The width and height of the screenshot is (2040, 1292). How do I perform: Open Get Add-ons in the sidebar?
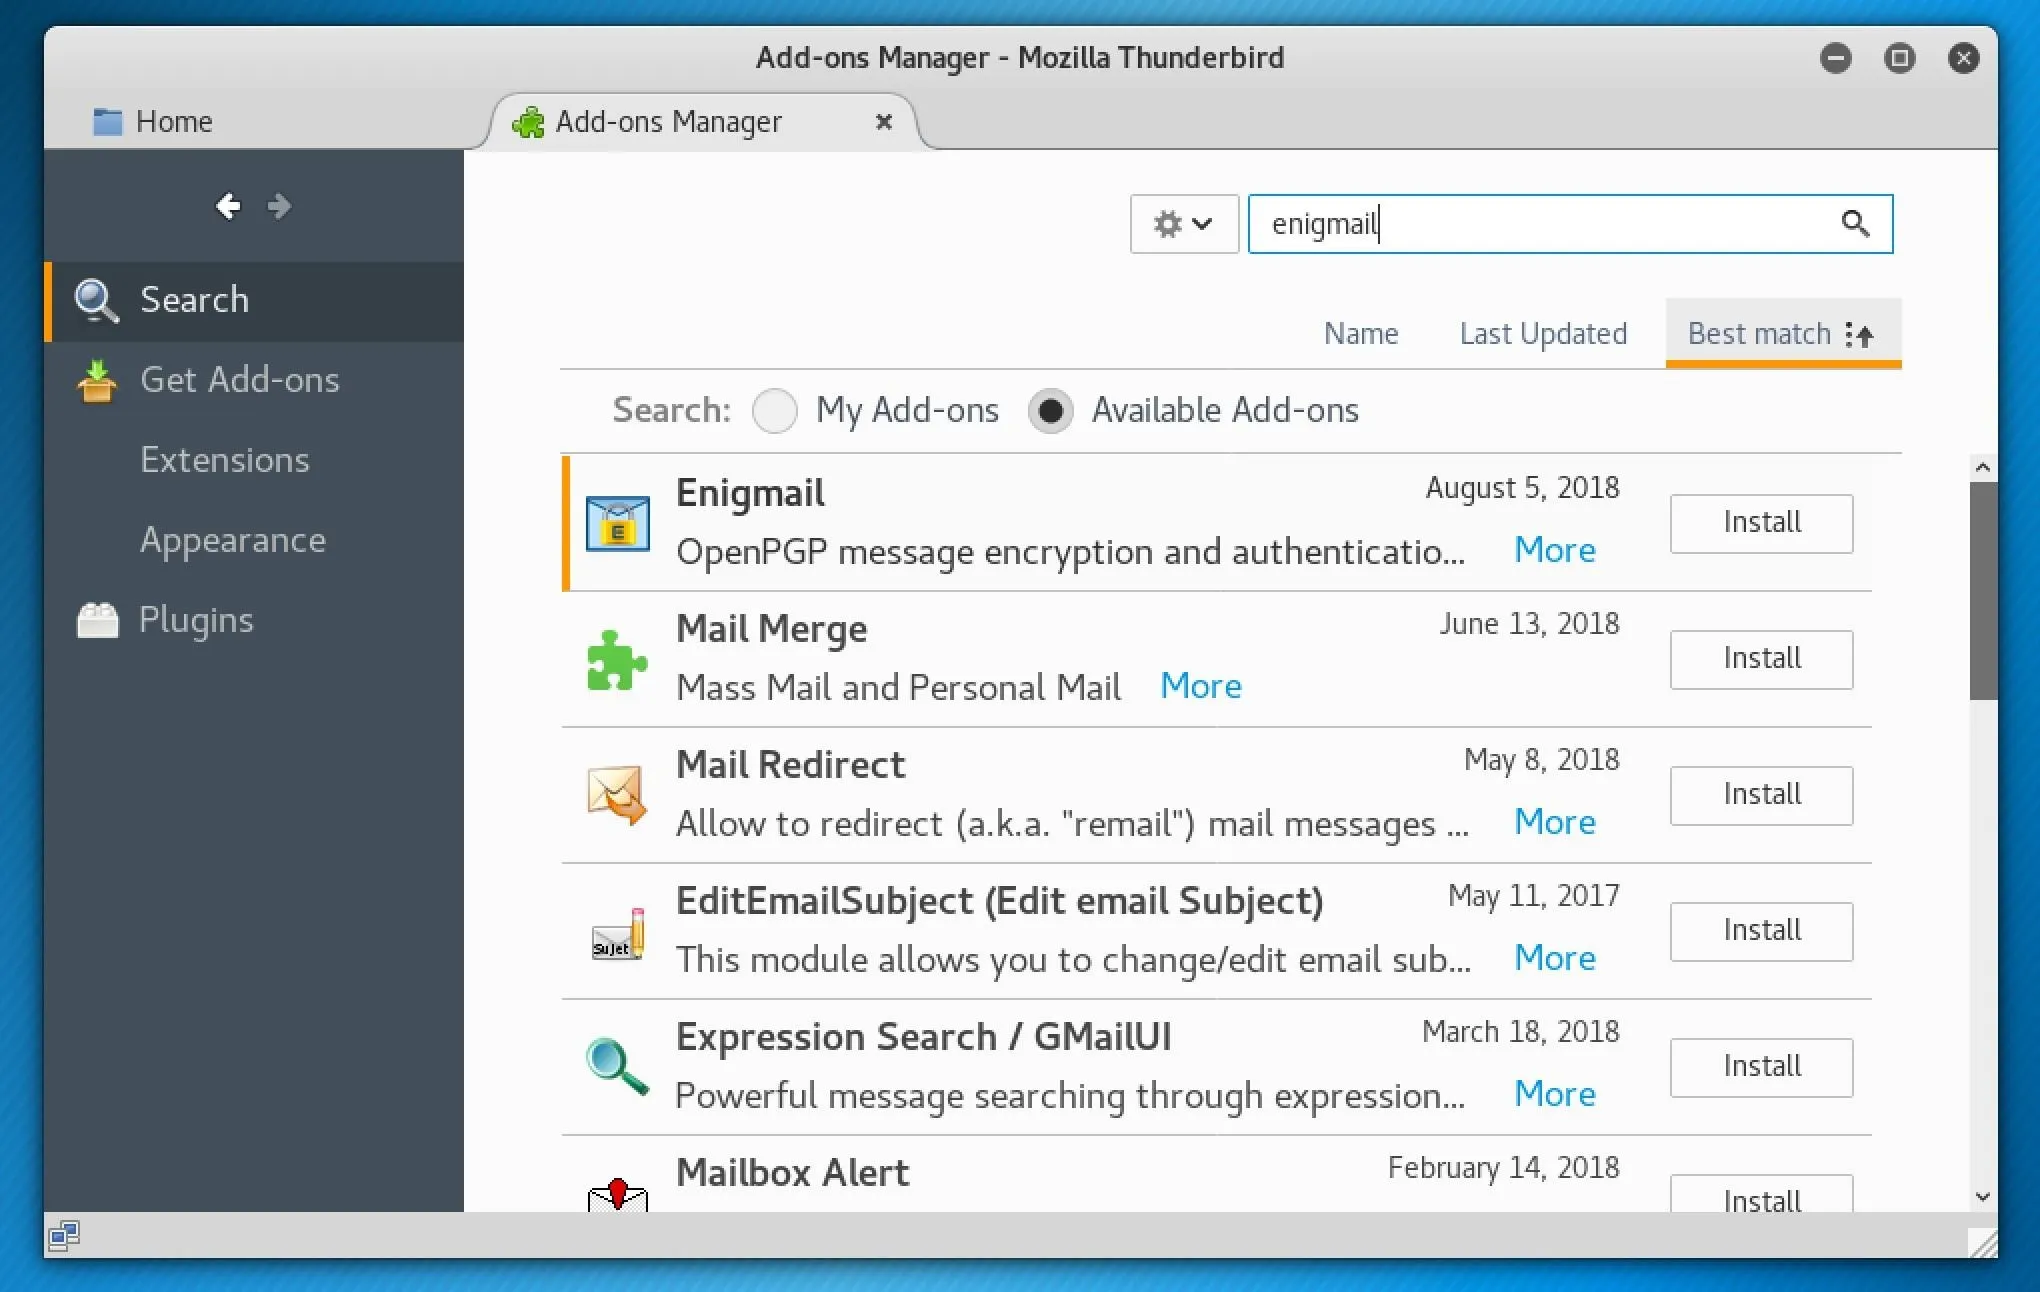coord(255,380)
